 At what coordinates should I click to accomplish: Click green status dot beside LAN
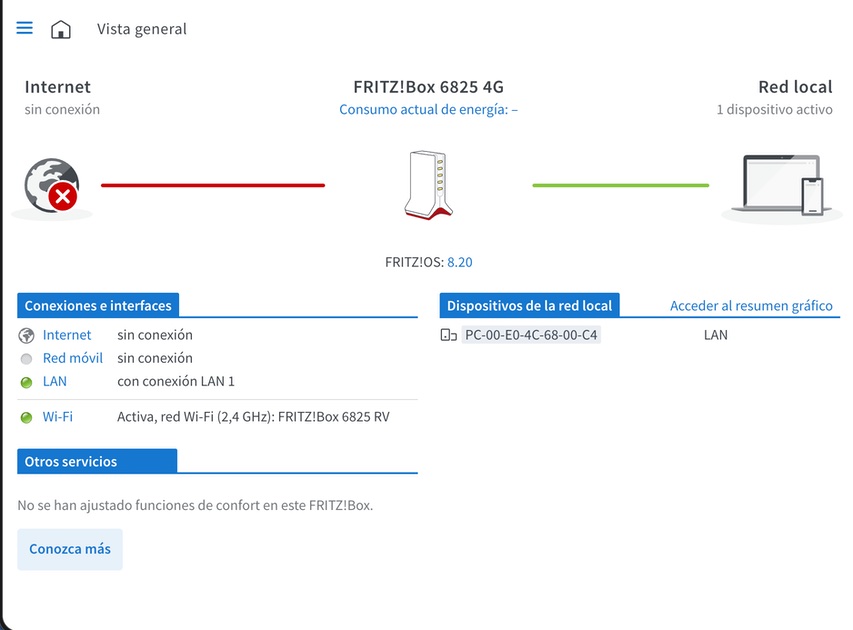click(x=26, y=382)
